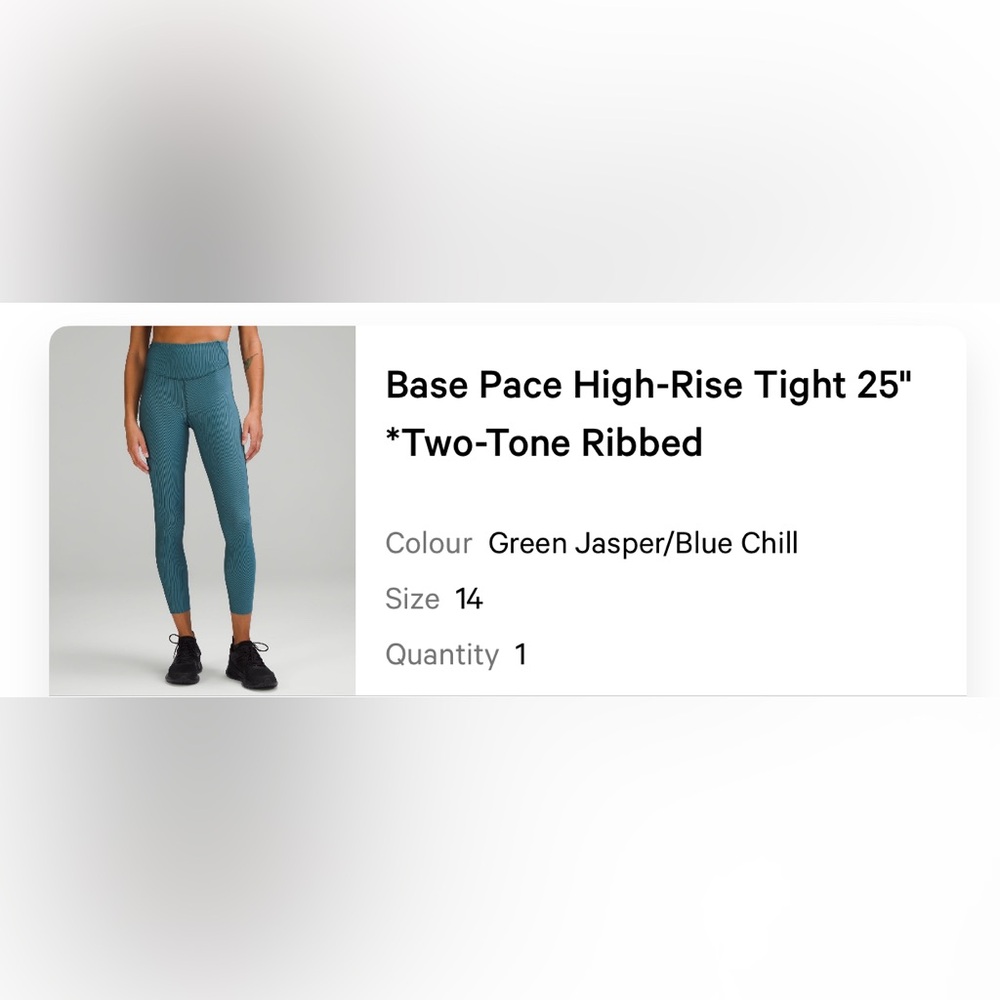1000x1000 pixels.
Task: Select the quantity value 1
Action: click(x=520, y=655)
